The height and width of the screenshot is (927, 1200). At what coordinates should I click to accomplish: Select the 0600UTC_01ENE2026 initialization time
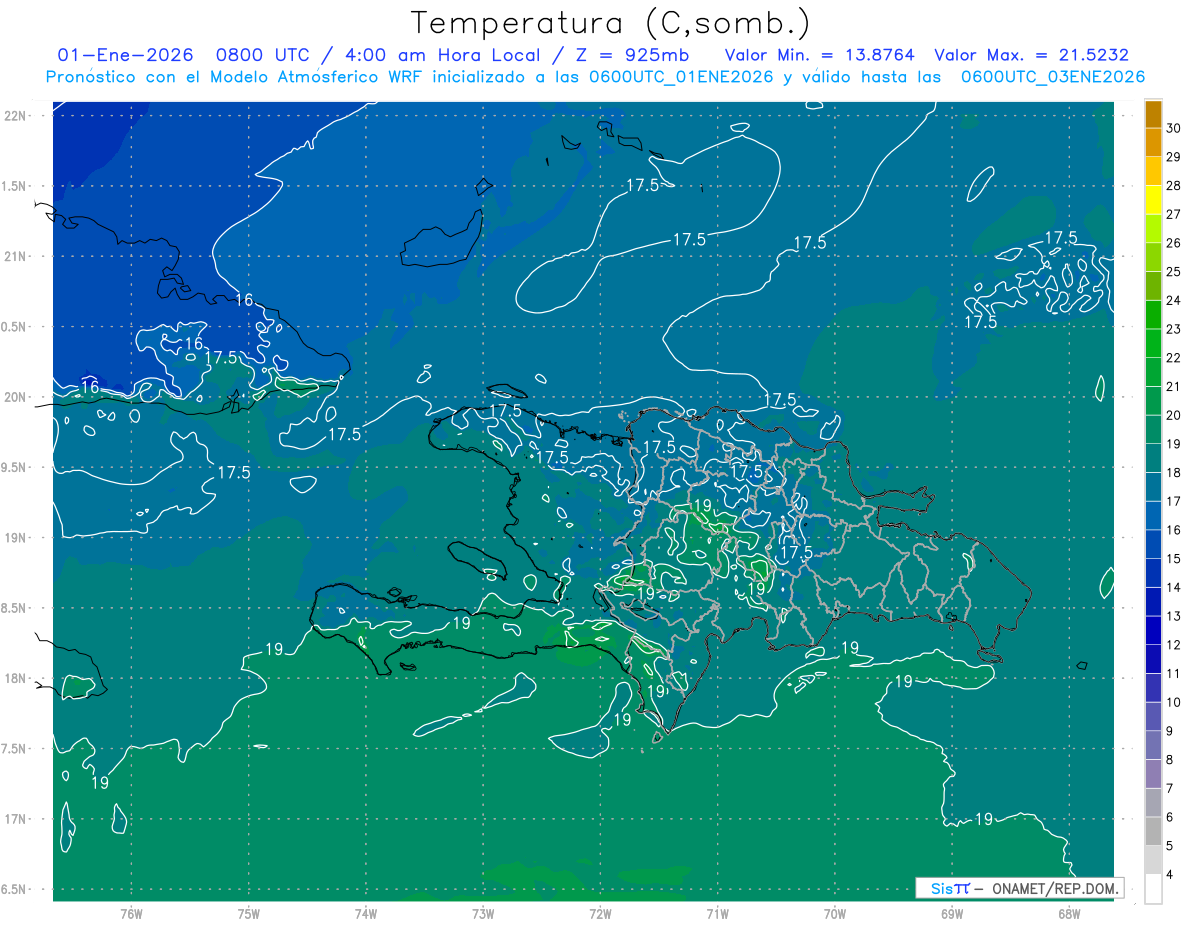tap(681, 77)
